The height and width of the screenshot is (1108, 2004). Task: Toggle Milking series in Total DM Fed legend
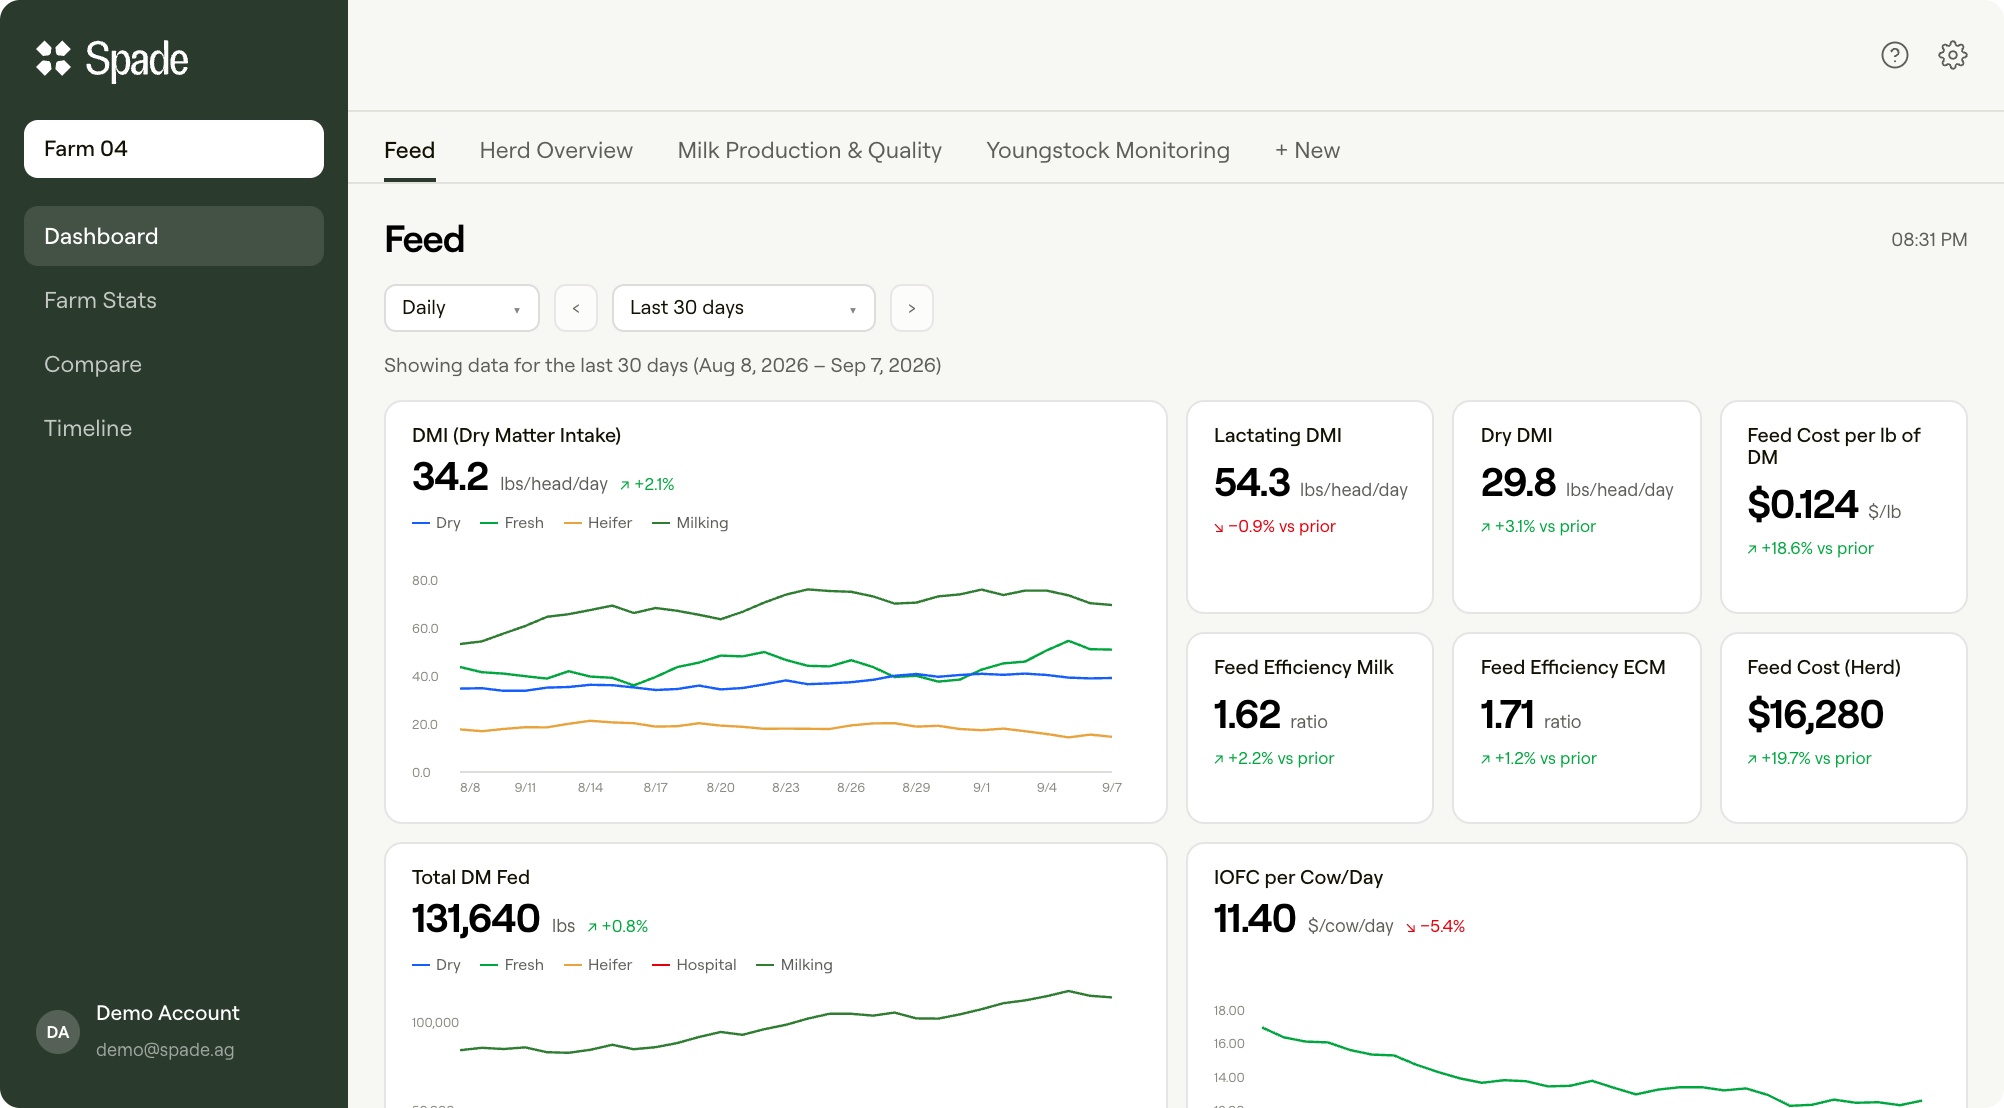[794, 965]
